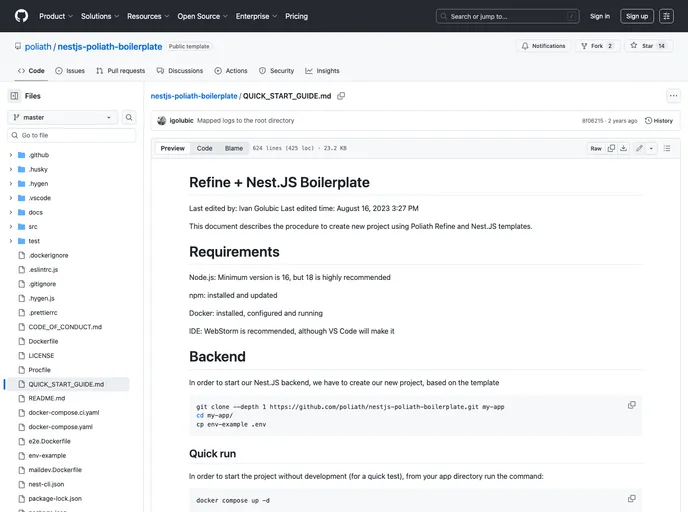The height and width of the screenshot is (512, 688).
Task: Expand the Resources menu
Action: point(148,16)
